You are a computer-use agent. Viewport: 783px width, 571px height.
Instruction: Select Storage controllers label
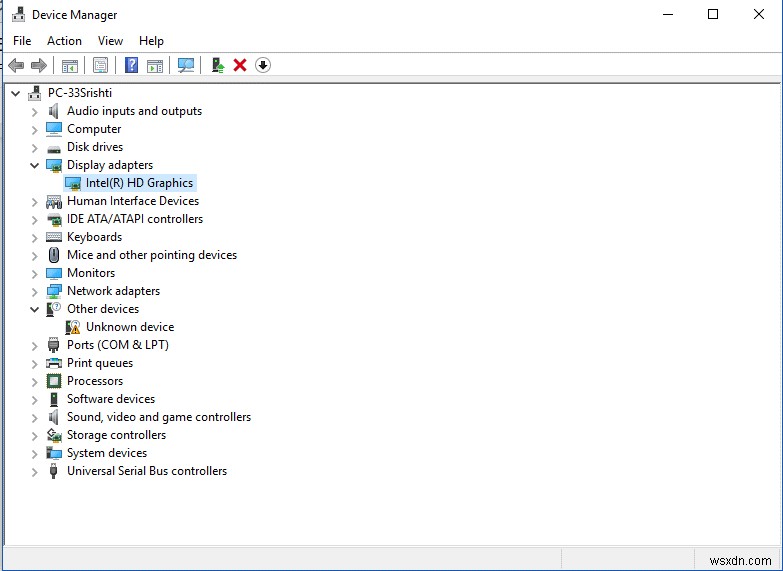[116, 435]
